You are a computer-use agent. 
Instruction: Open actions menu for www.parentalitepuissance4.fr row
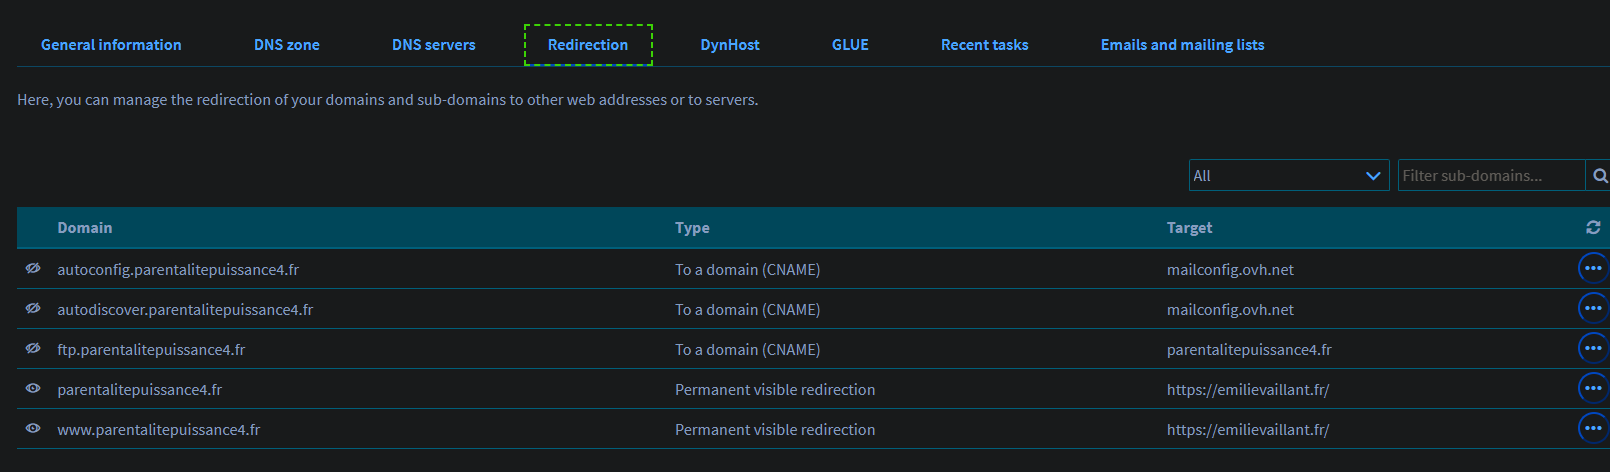pos(1592,429)
